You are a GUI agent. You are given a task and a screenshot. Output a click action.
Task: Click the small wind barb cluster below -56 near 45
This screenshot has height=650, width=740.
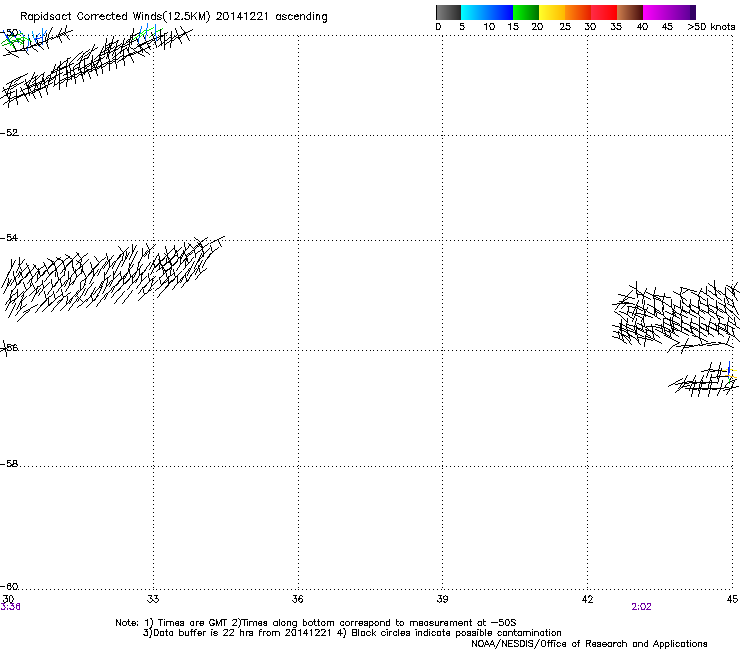704,380
